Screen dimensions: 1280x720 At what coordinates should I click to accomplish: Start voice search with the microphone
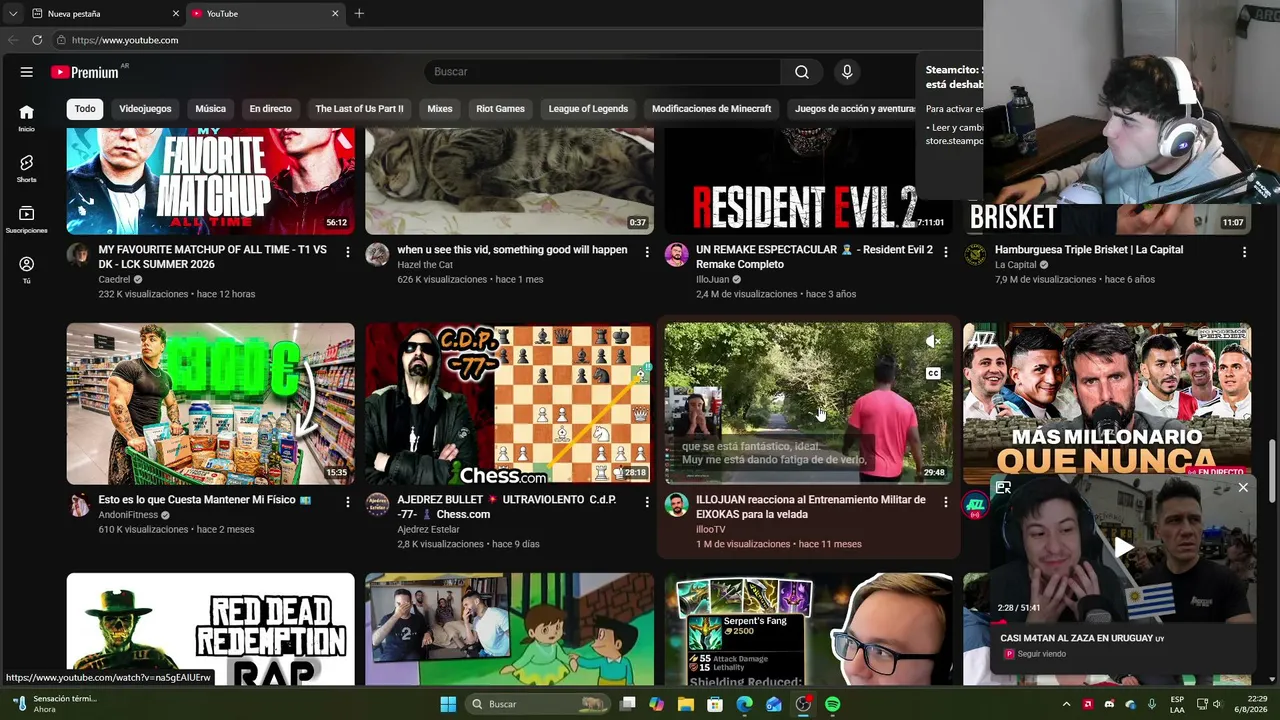pyautogui.click(x=847, y=72)
